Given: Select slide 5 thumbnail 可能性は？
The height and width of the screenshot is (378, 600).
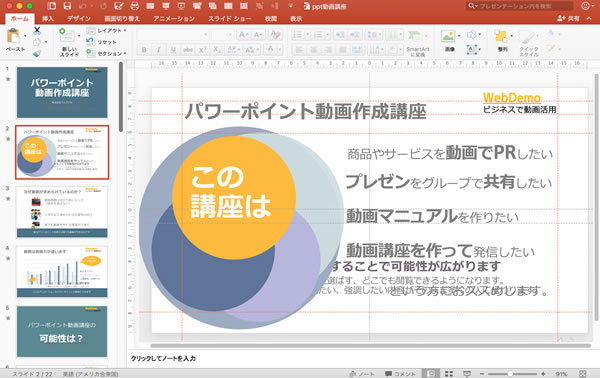Looking at the screenshot, I should (62, 331).
